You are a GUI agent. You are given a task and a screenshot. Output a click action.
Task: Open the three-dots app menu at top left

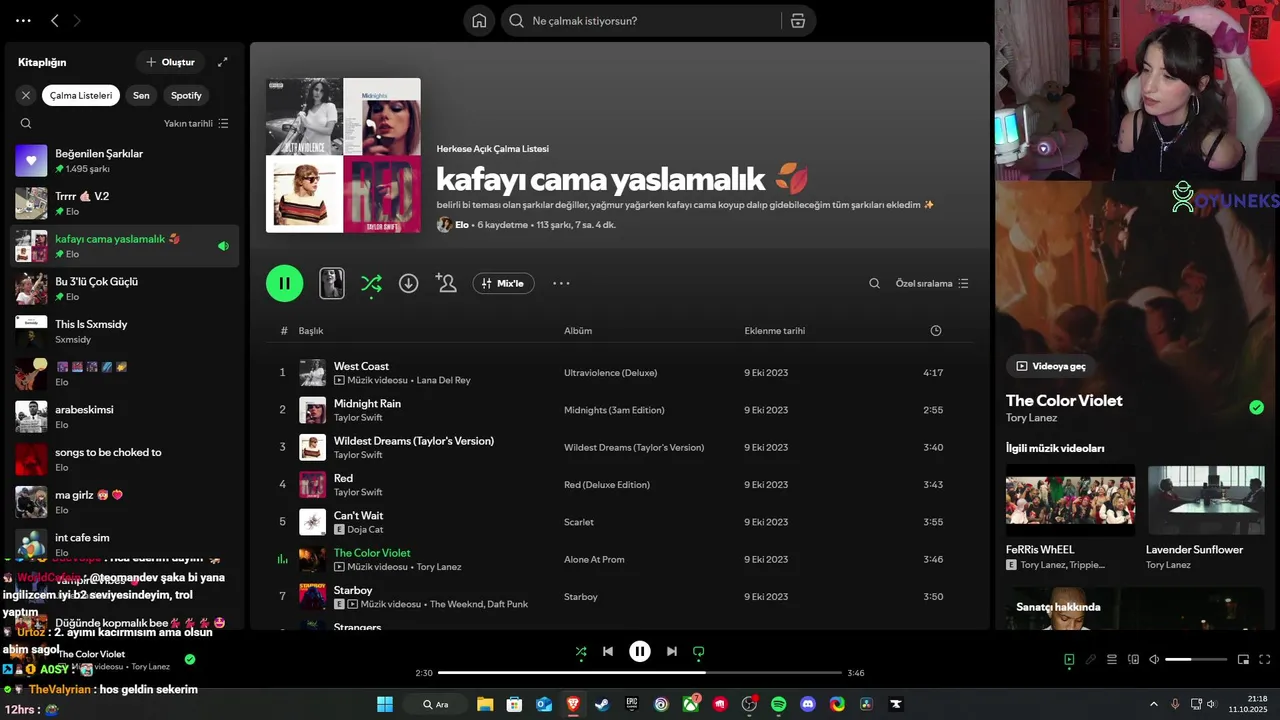(x=23, y=20)
